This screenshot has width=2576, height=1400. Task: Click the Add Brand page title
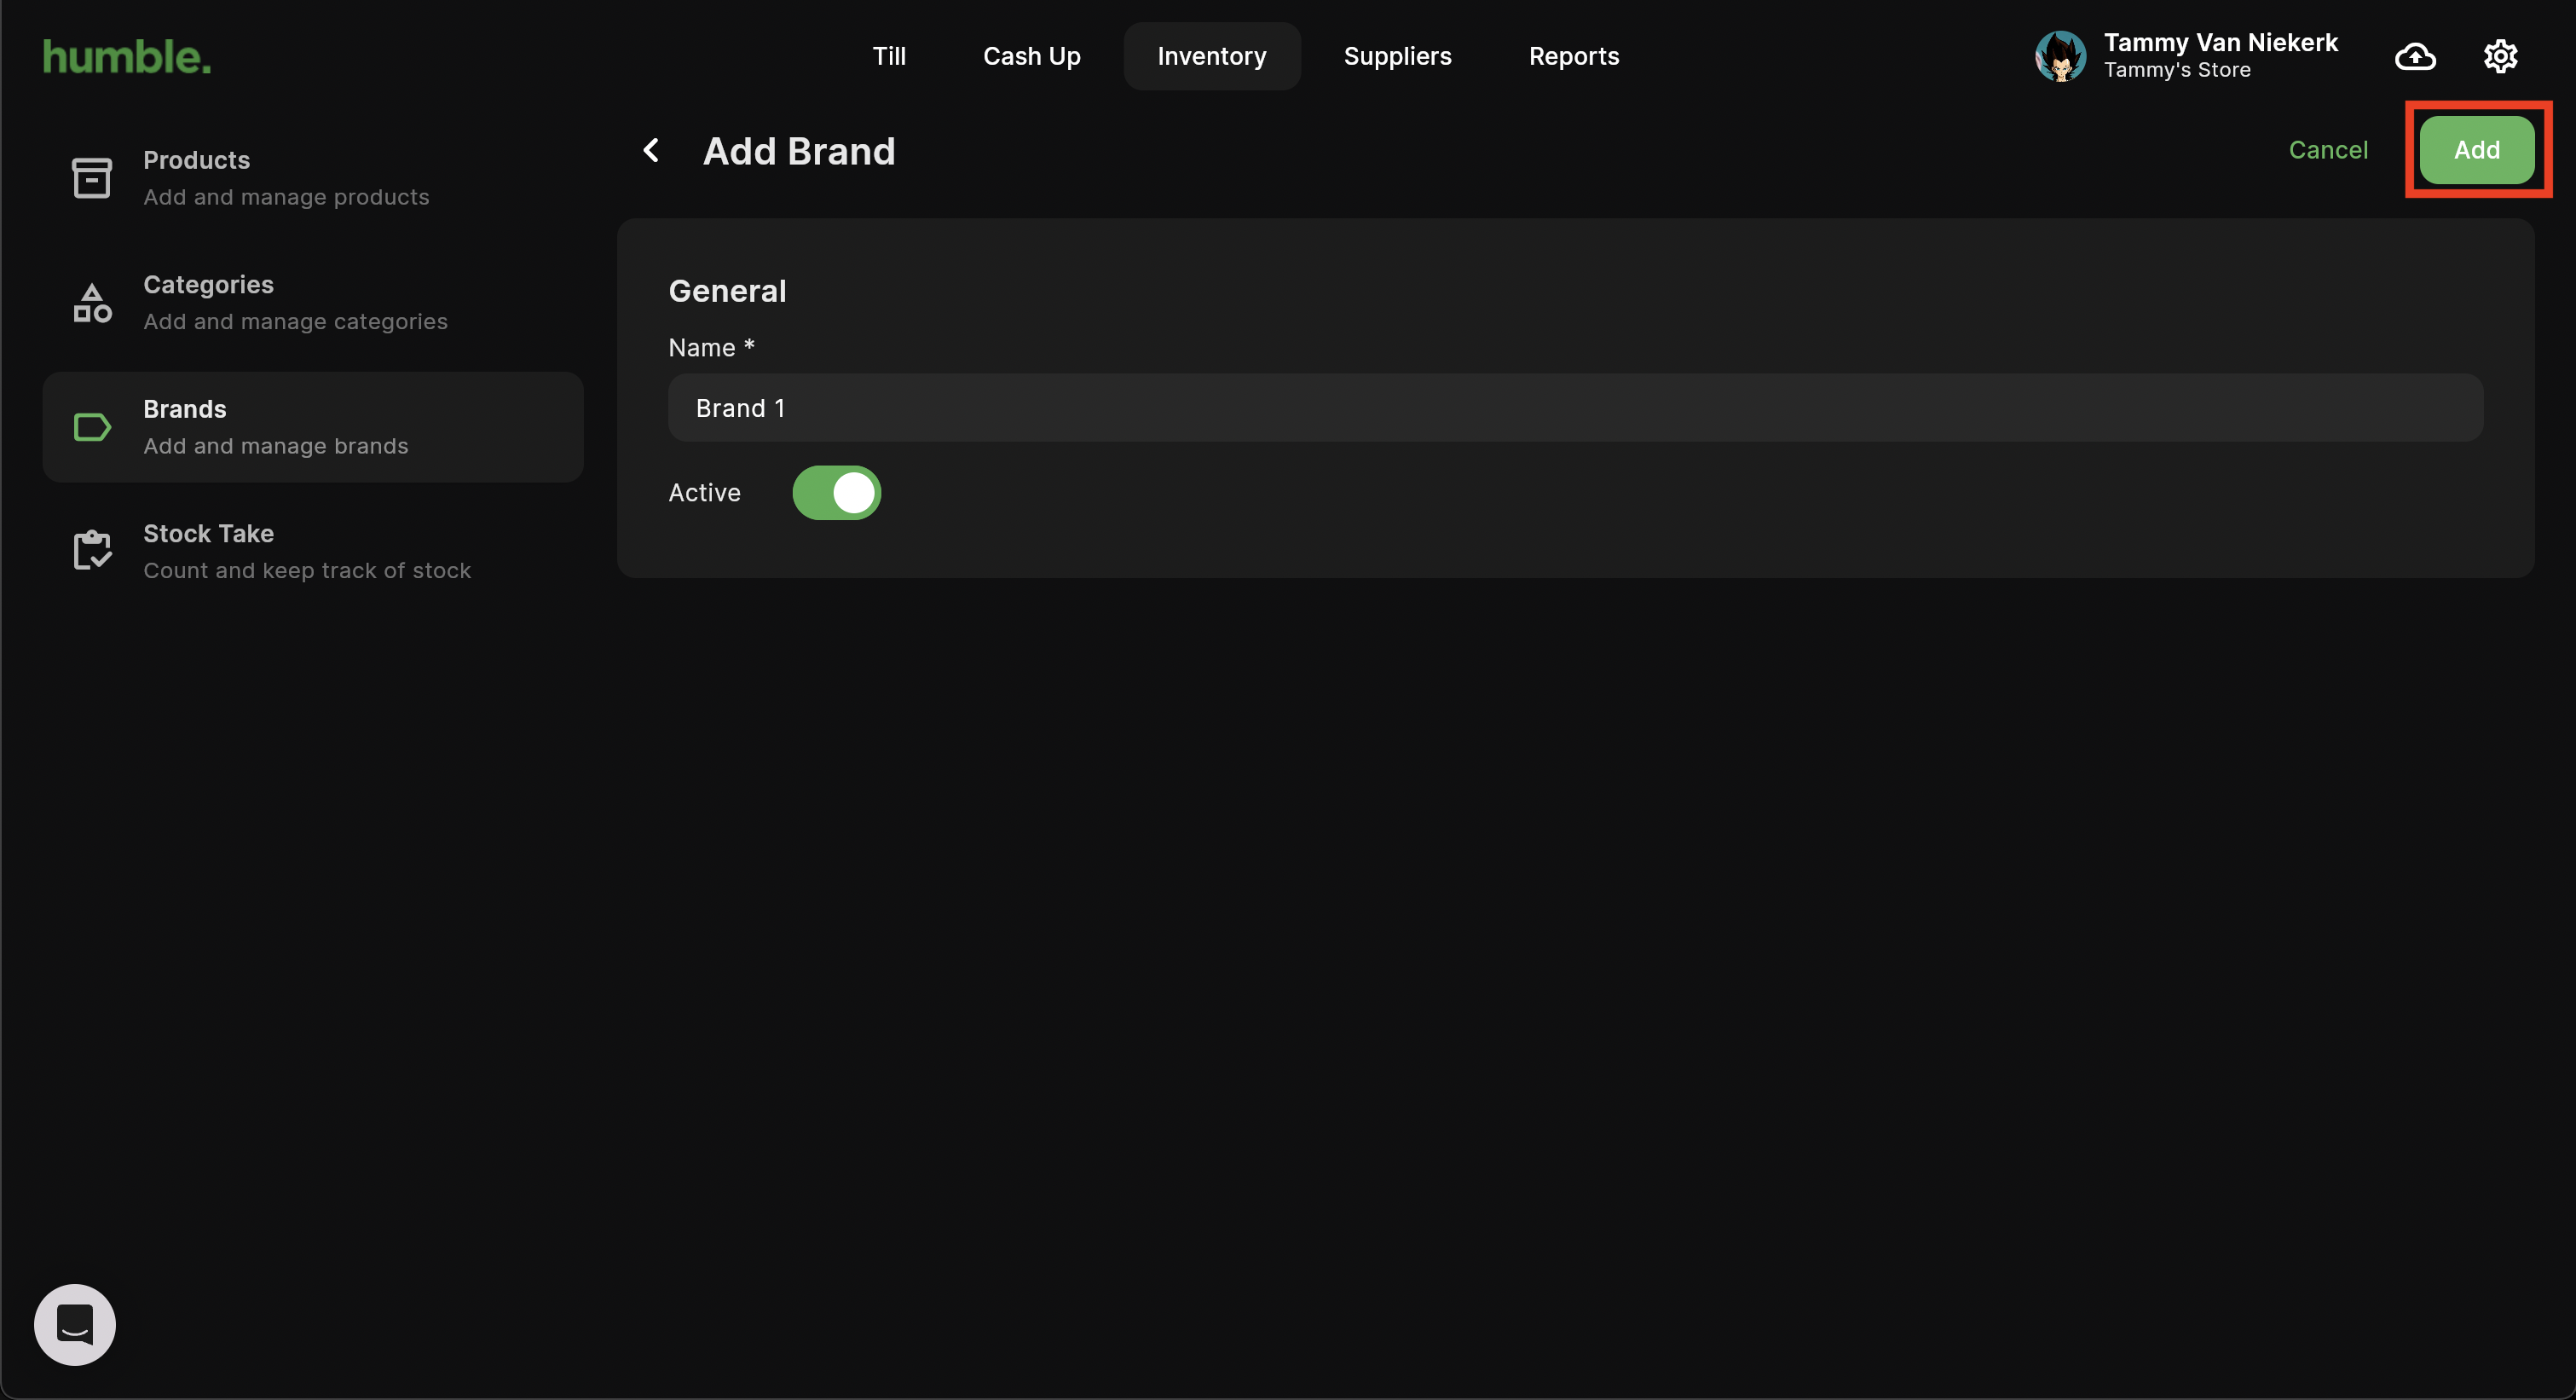click(798, 151)
